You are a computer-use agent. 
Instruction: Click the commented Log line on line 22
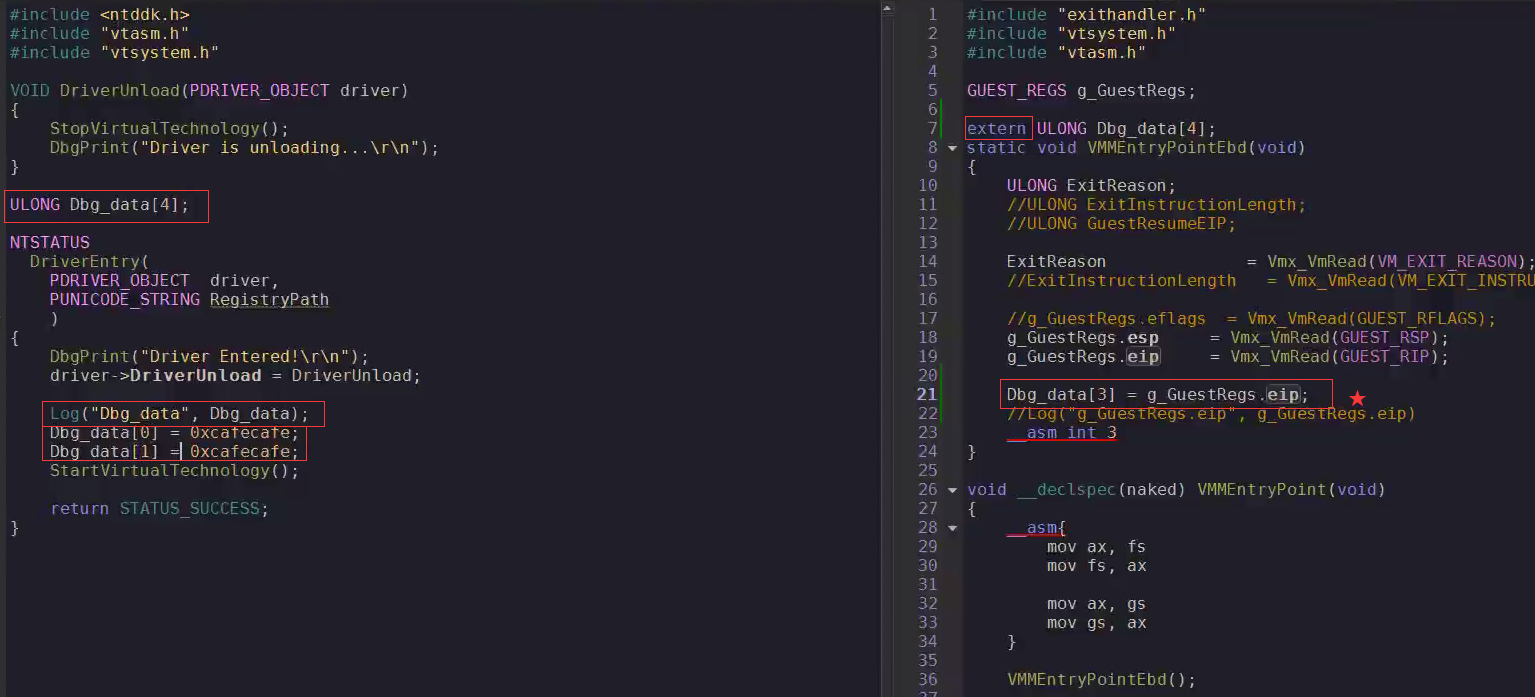click(x=1211, y=413)
